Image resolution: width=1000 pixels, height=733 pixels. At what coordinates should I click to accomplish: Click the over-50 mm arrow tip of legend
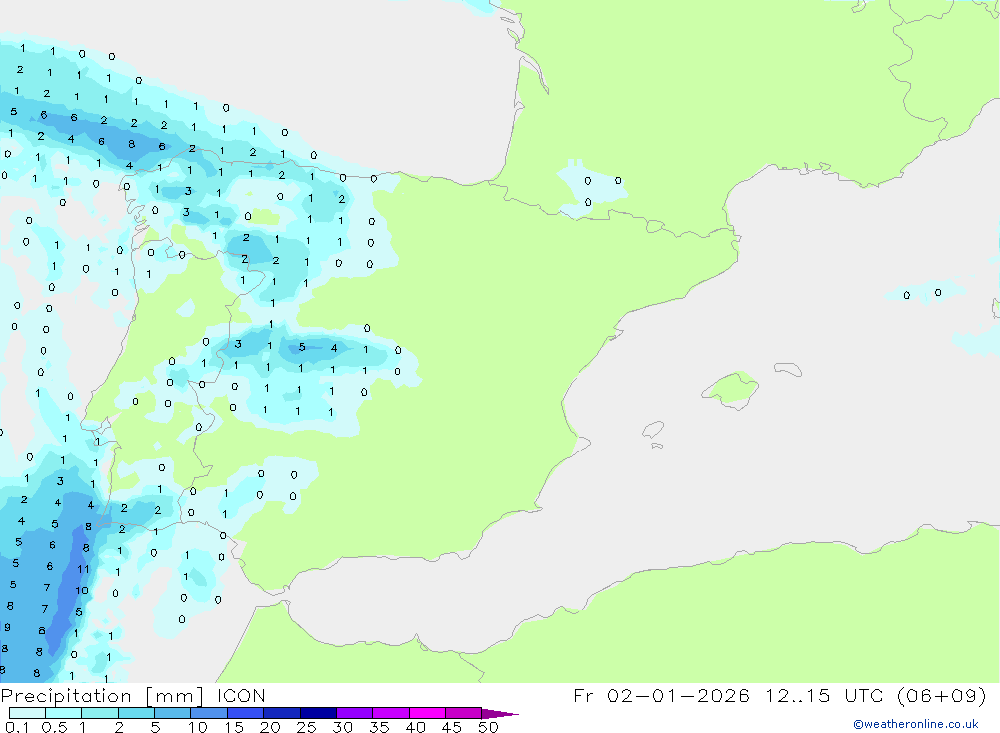point(500,713)
